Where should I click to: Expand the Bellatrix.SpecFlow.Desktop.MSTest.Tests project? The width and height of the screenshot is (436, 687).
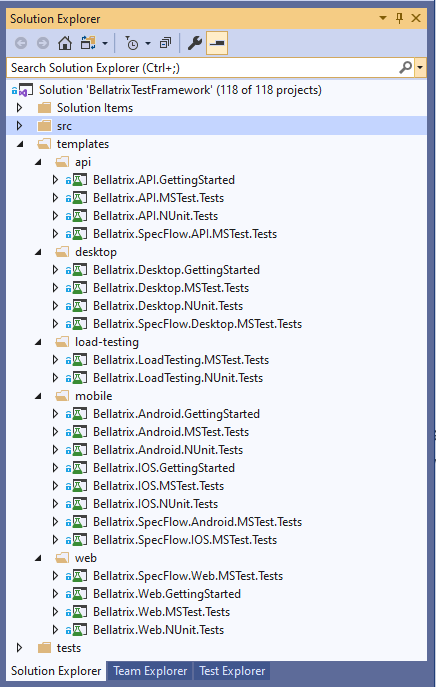pos(55,324)
